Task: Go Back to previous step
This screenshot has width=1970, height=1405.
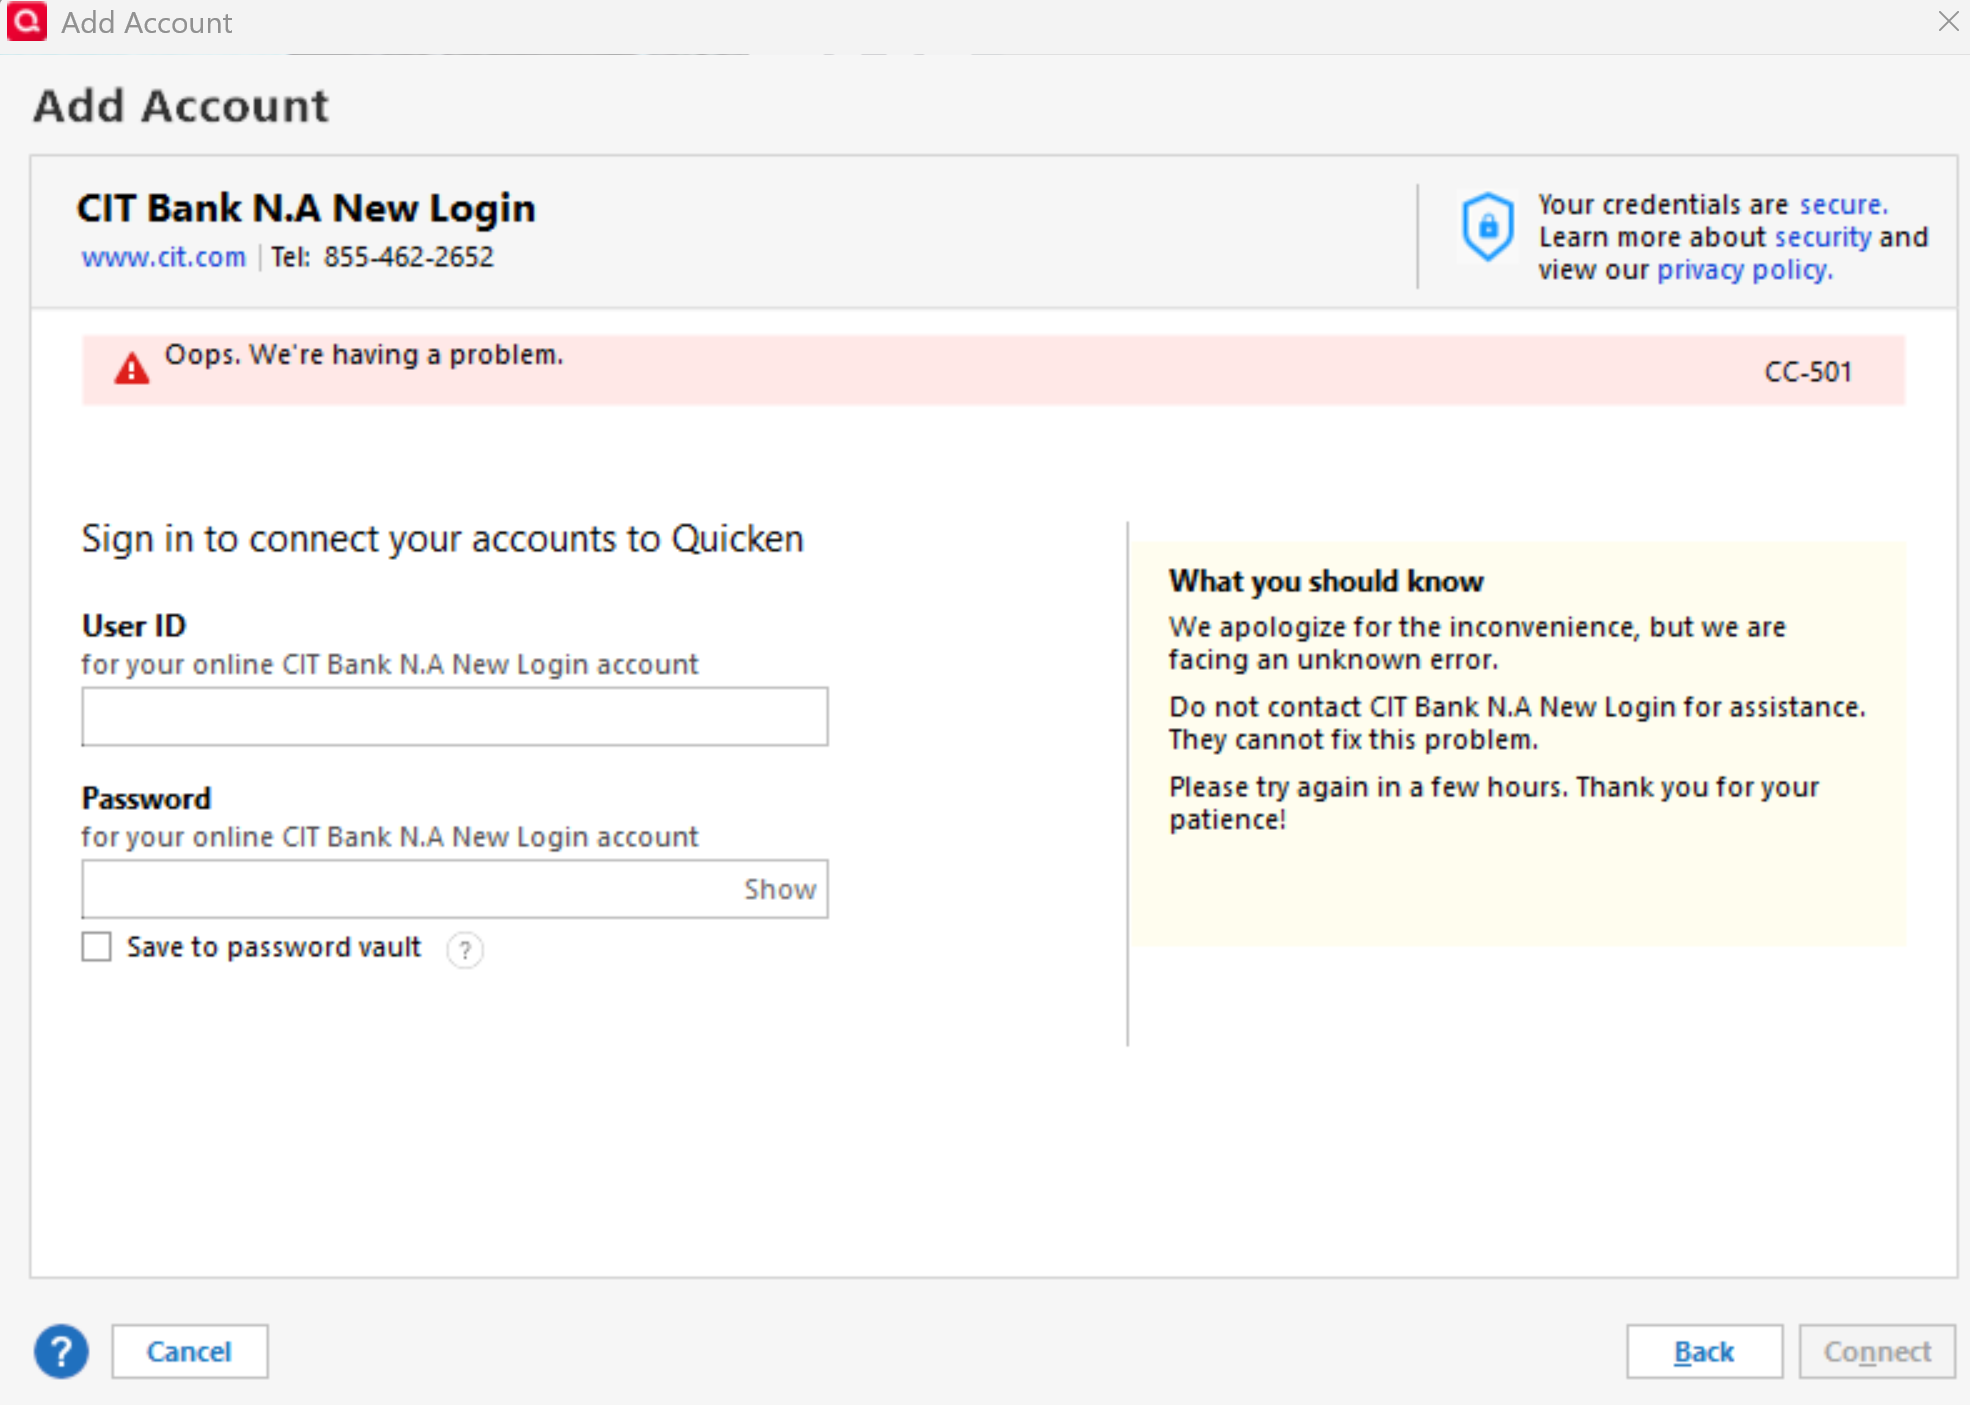Action: (x=1703, y=1351)
